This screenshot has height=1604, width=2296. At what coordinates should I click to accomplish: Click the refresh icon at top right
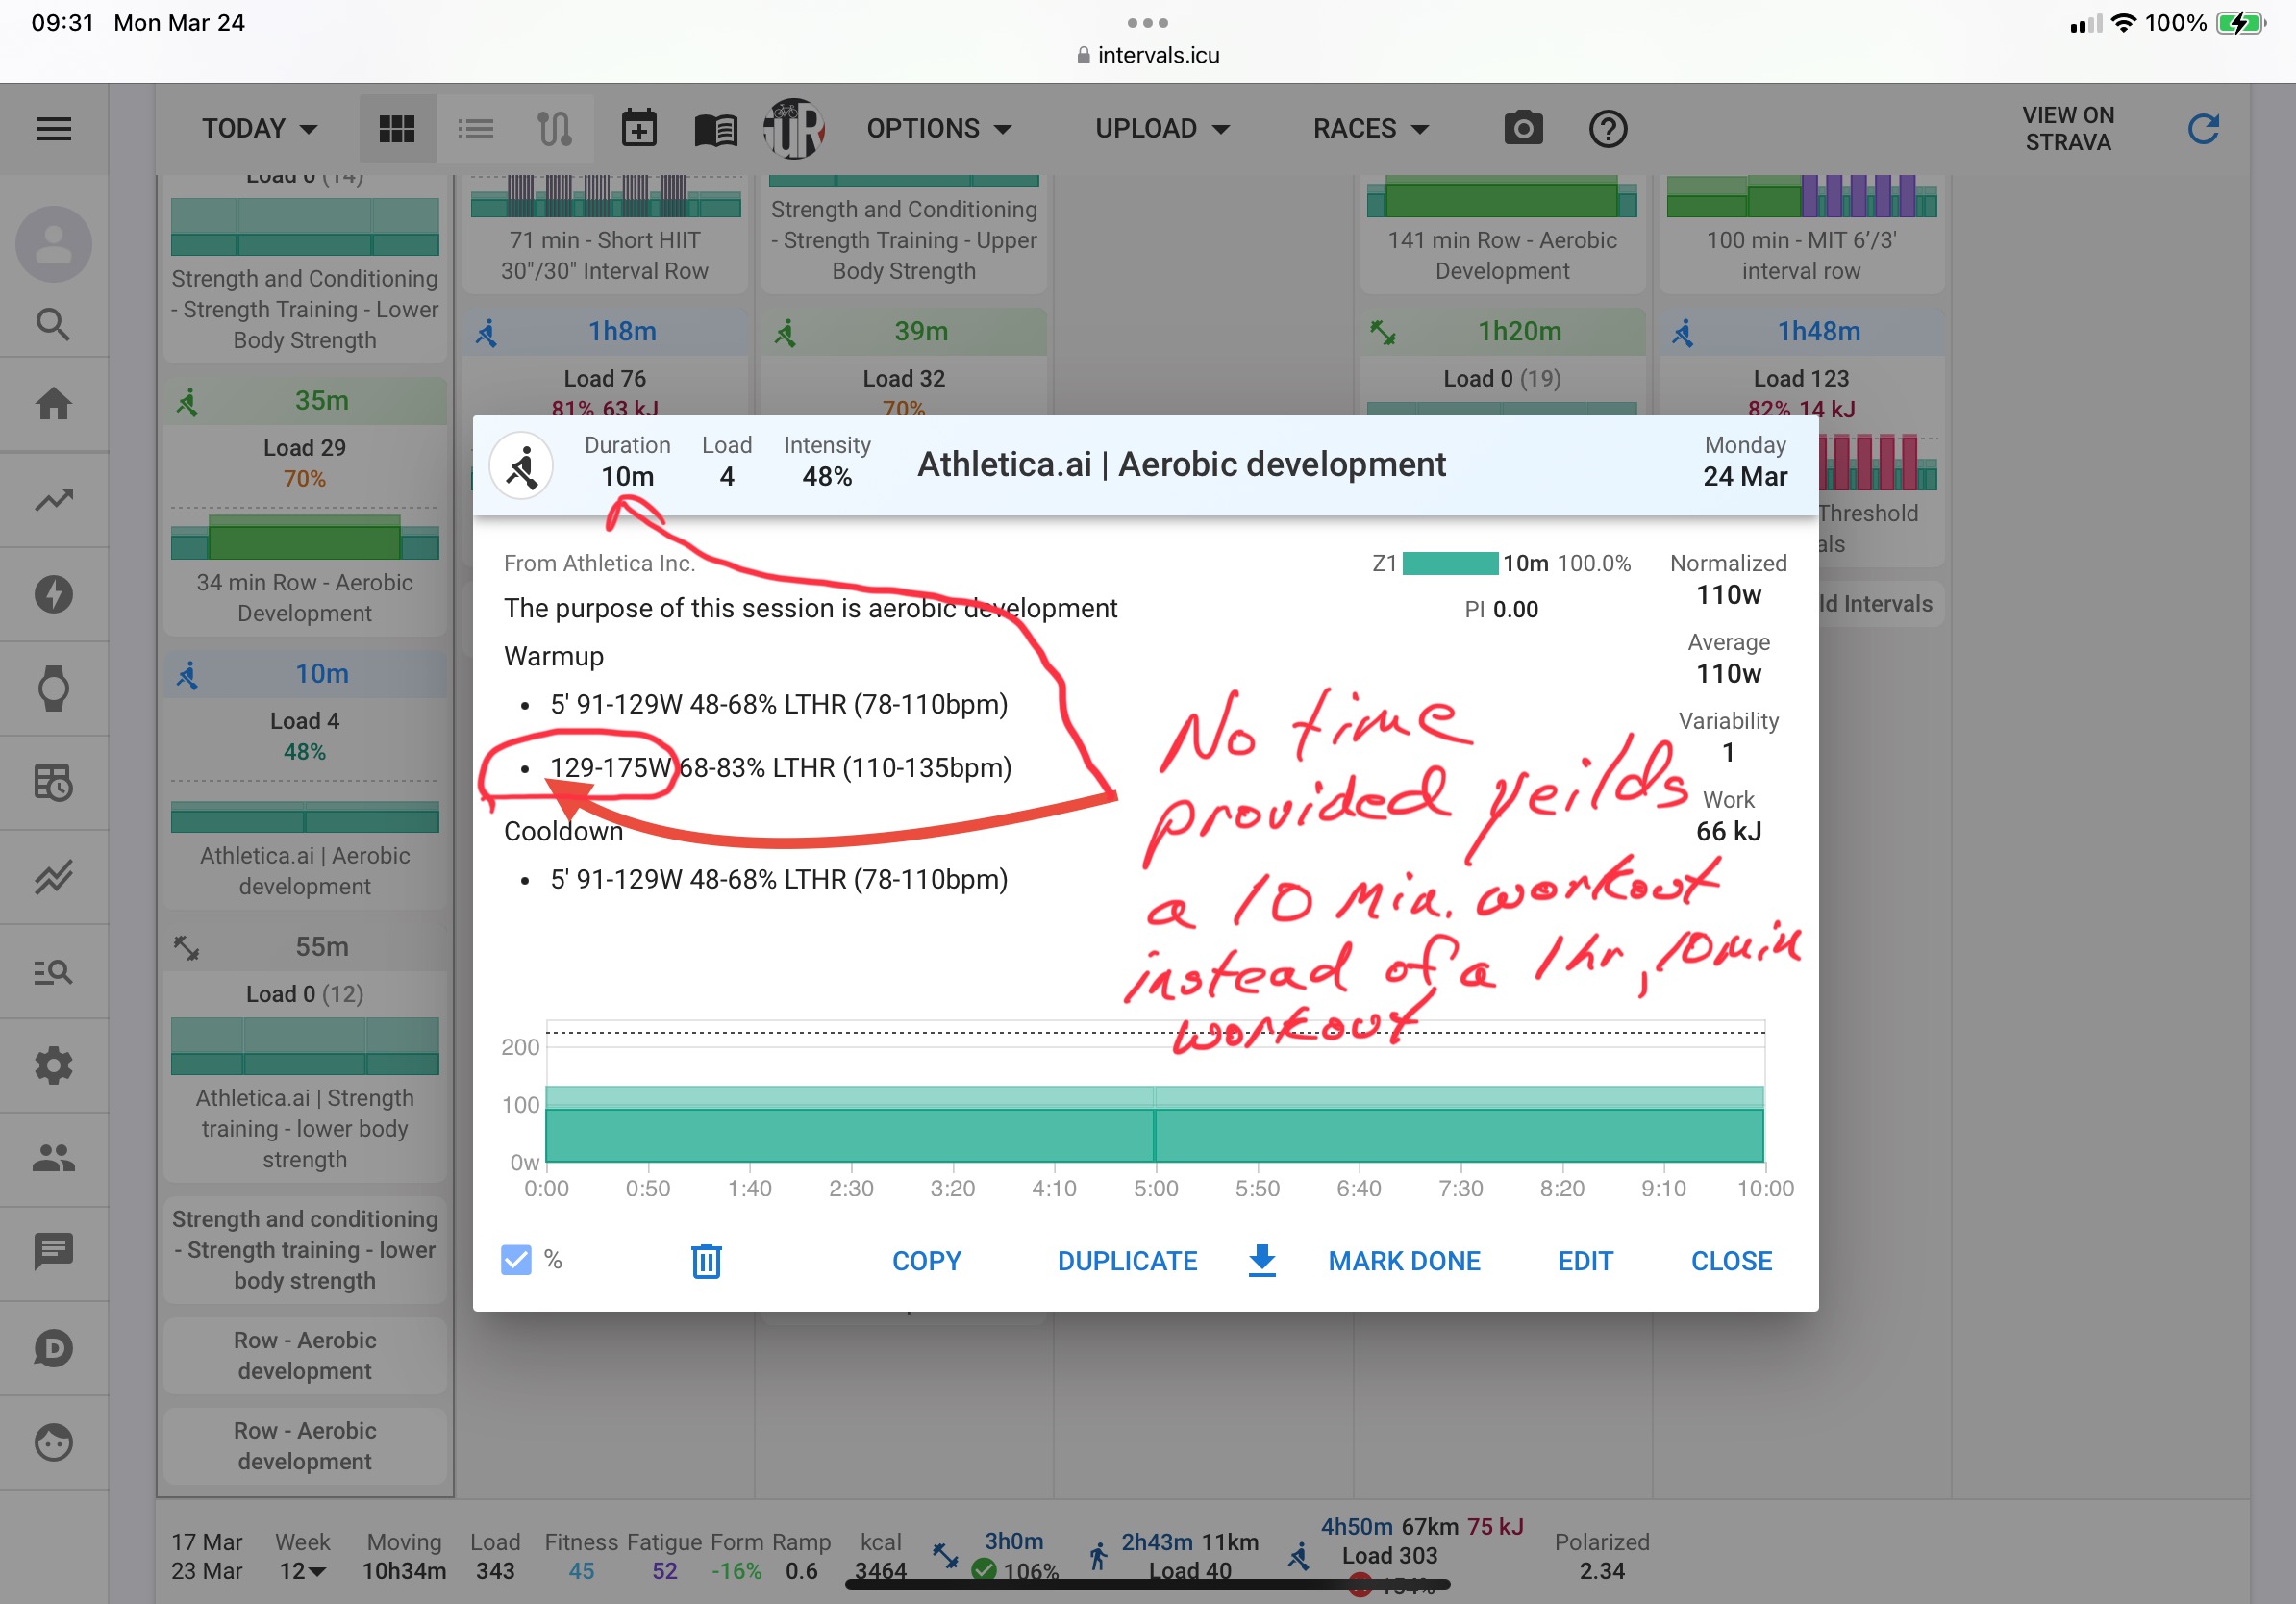(x=2203, y=129)
